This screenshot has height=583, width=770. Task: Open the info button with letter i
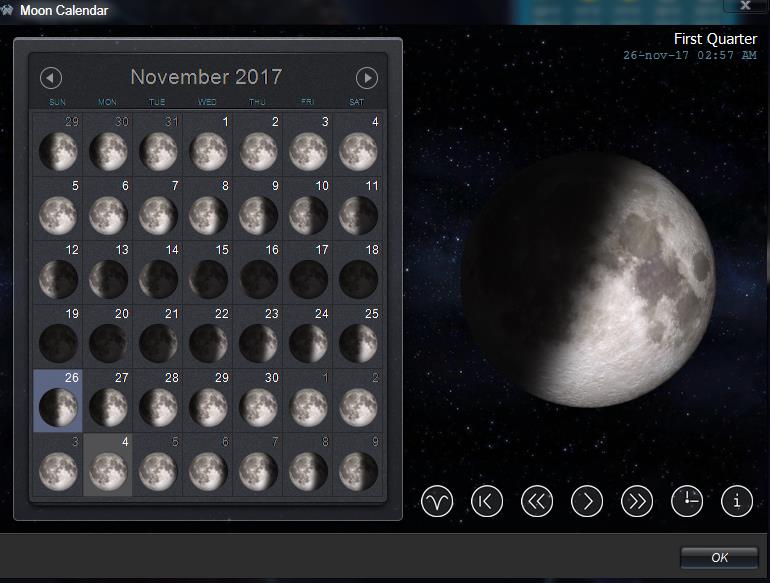click(737, 501)
